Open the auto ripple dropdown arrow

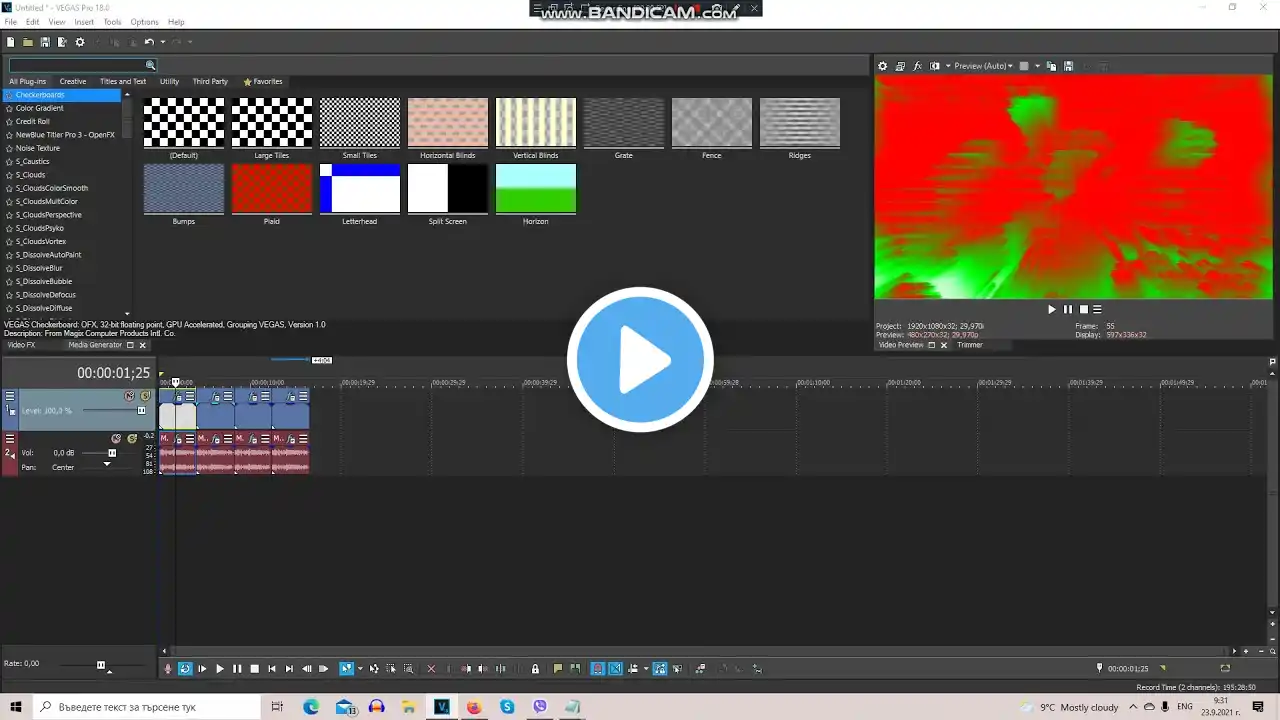646,669
